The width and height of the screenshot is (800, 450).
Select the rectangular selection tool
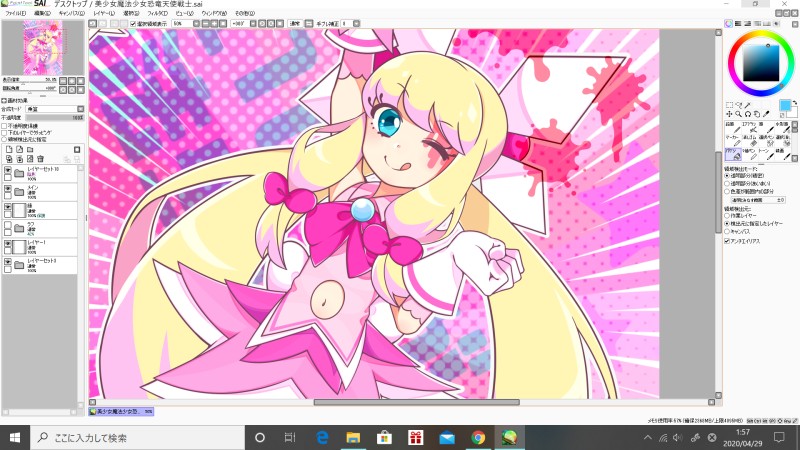click(x=730, y=106)
